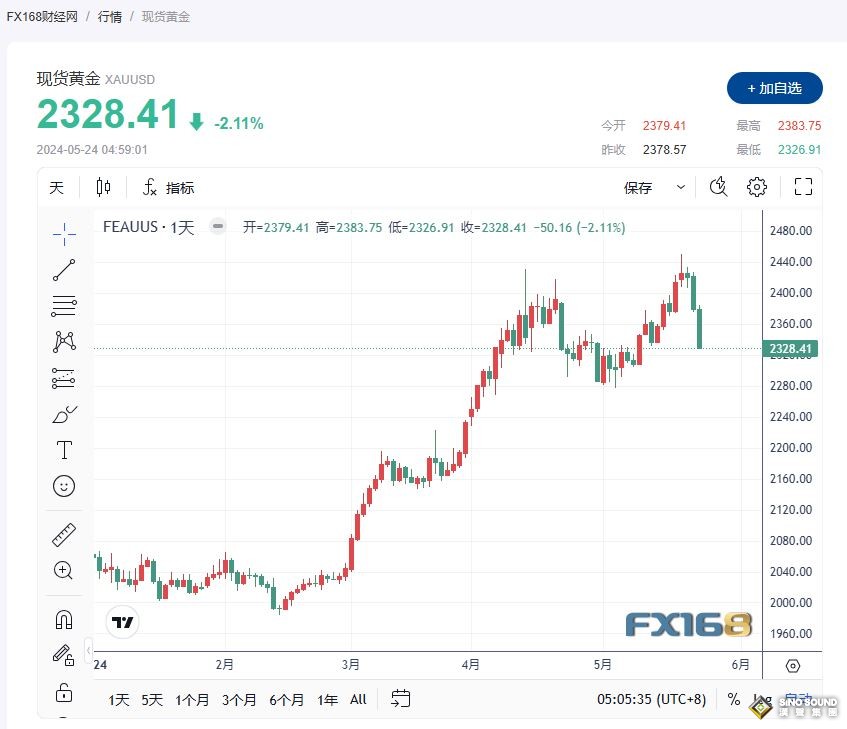Open the quick search lightning icon
Image resolution: width=847 pixels, height=729 pixels.
[x=718, y=187]
